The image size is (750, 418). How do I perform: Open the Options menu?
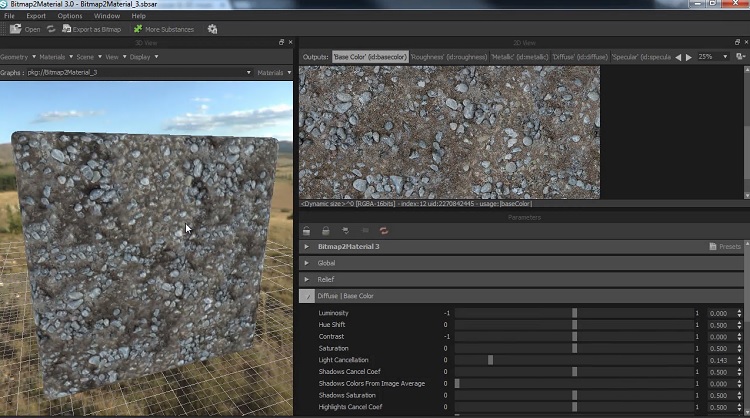(x=70, y=16)
